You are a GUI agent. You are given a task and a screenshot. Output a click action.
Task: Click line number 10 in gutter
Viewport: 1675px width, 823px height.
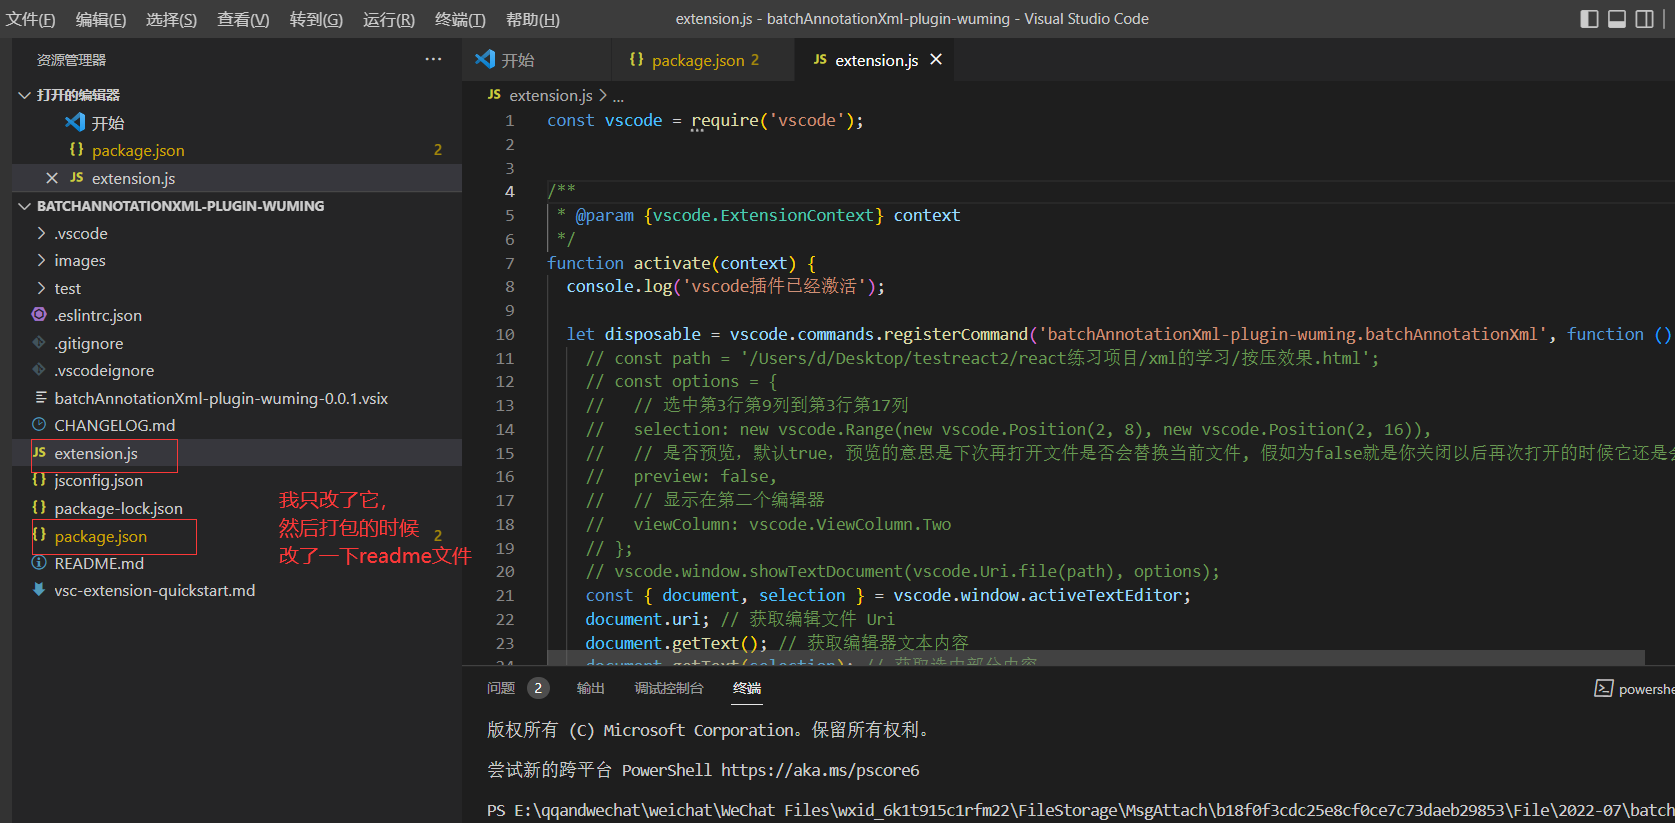tap(505, 334)
